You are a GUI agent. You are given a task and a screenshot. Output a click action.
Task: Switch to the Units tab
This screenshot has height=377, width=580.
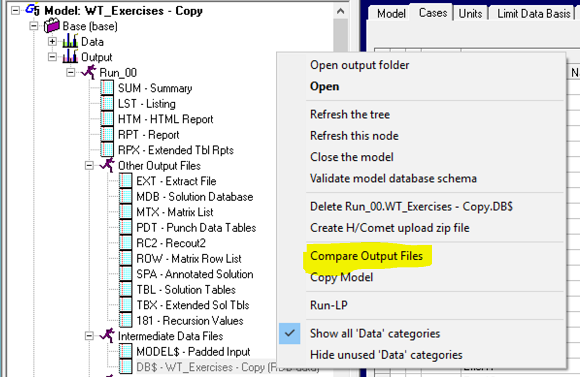pos(470,13)
